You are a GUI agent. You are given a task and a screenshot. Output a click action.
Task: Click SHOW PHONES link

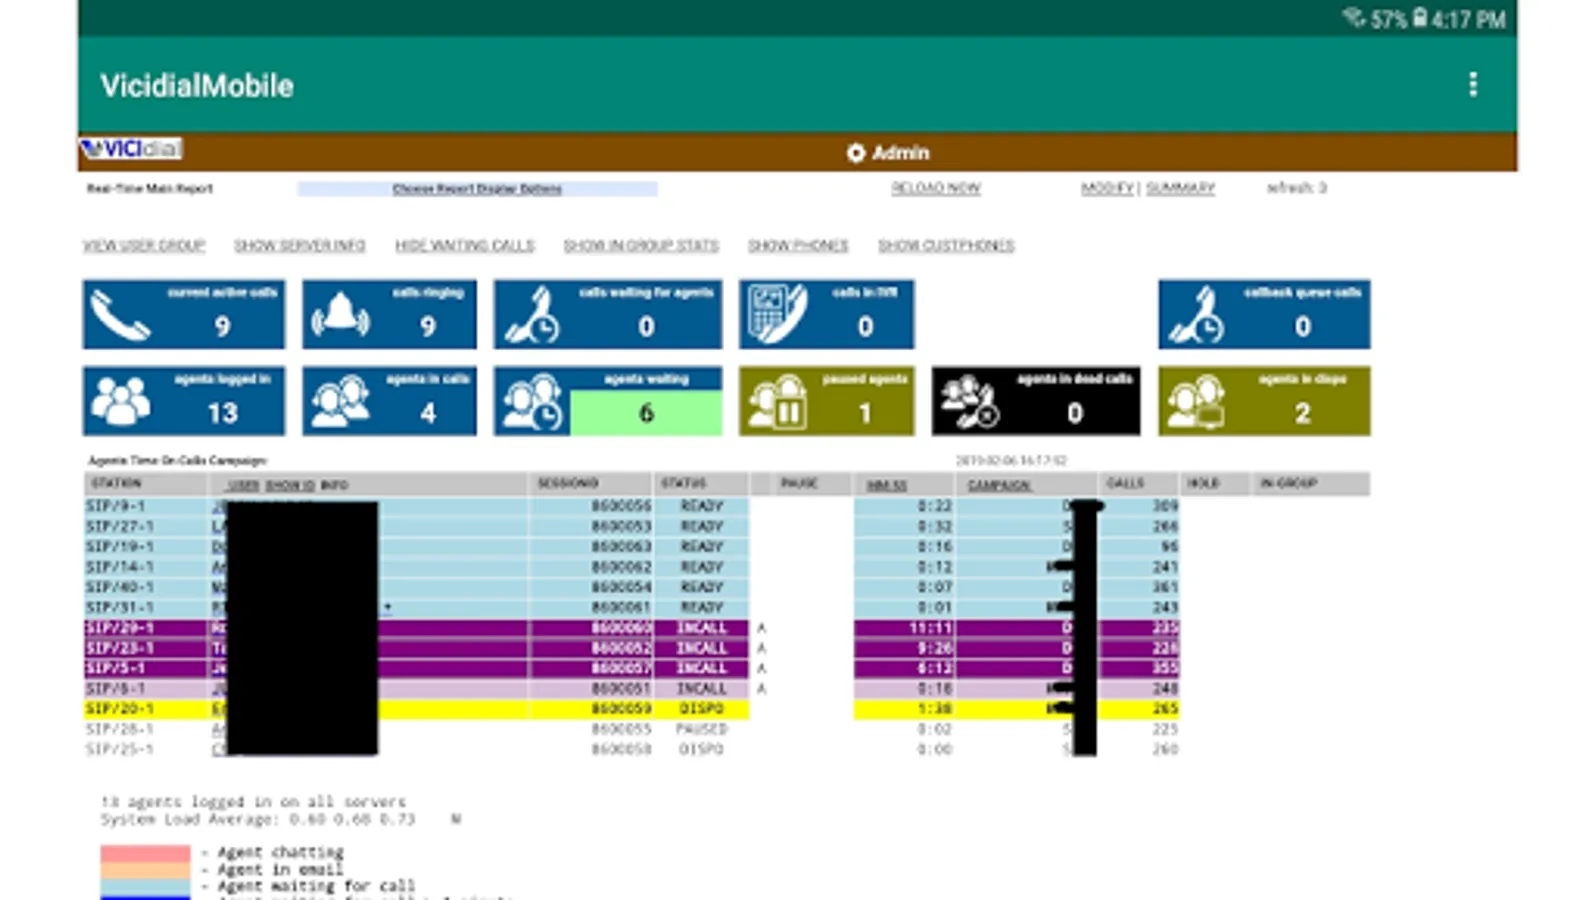[798, 246]
